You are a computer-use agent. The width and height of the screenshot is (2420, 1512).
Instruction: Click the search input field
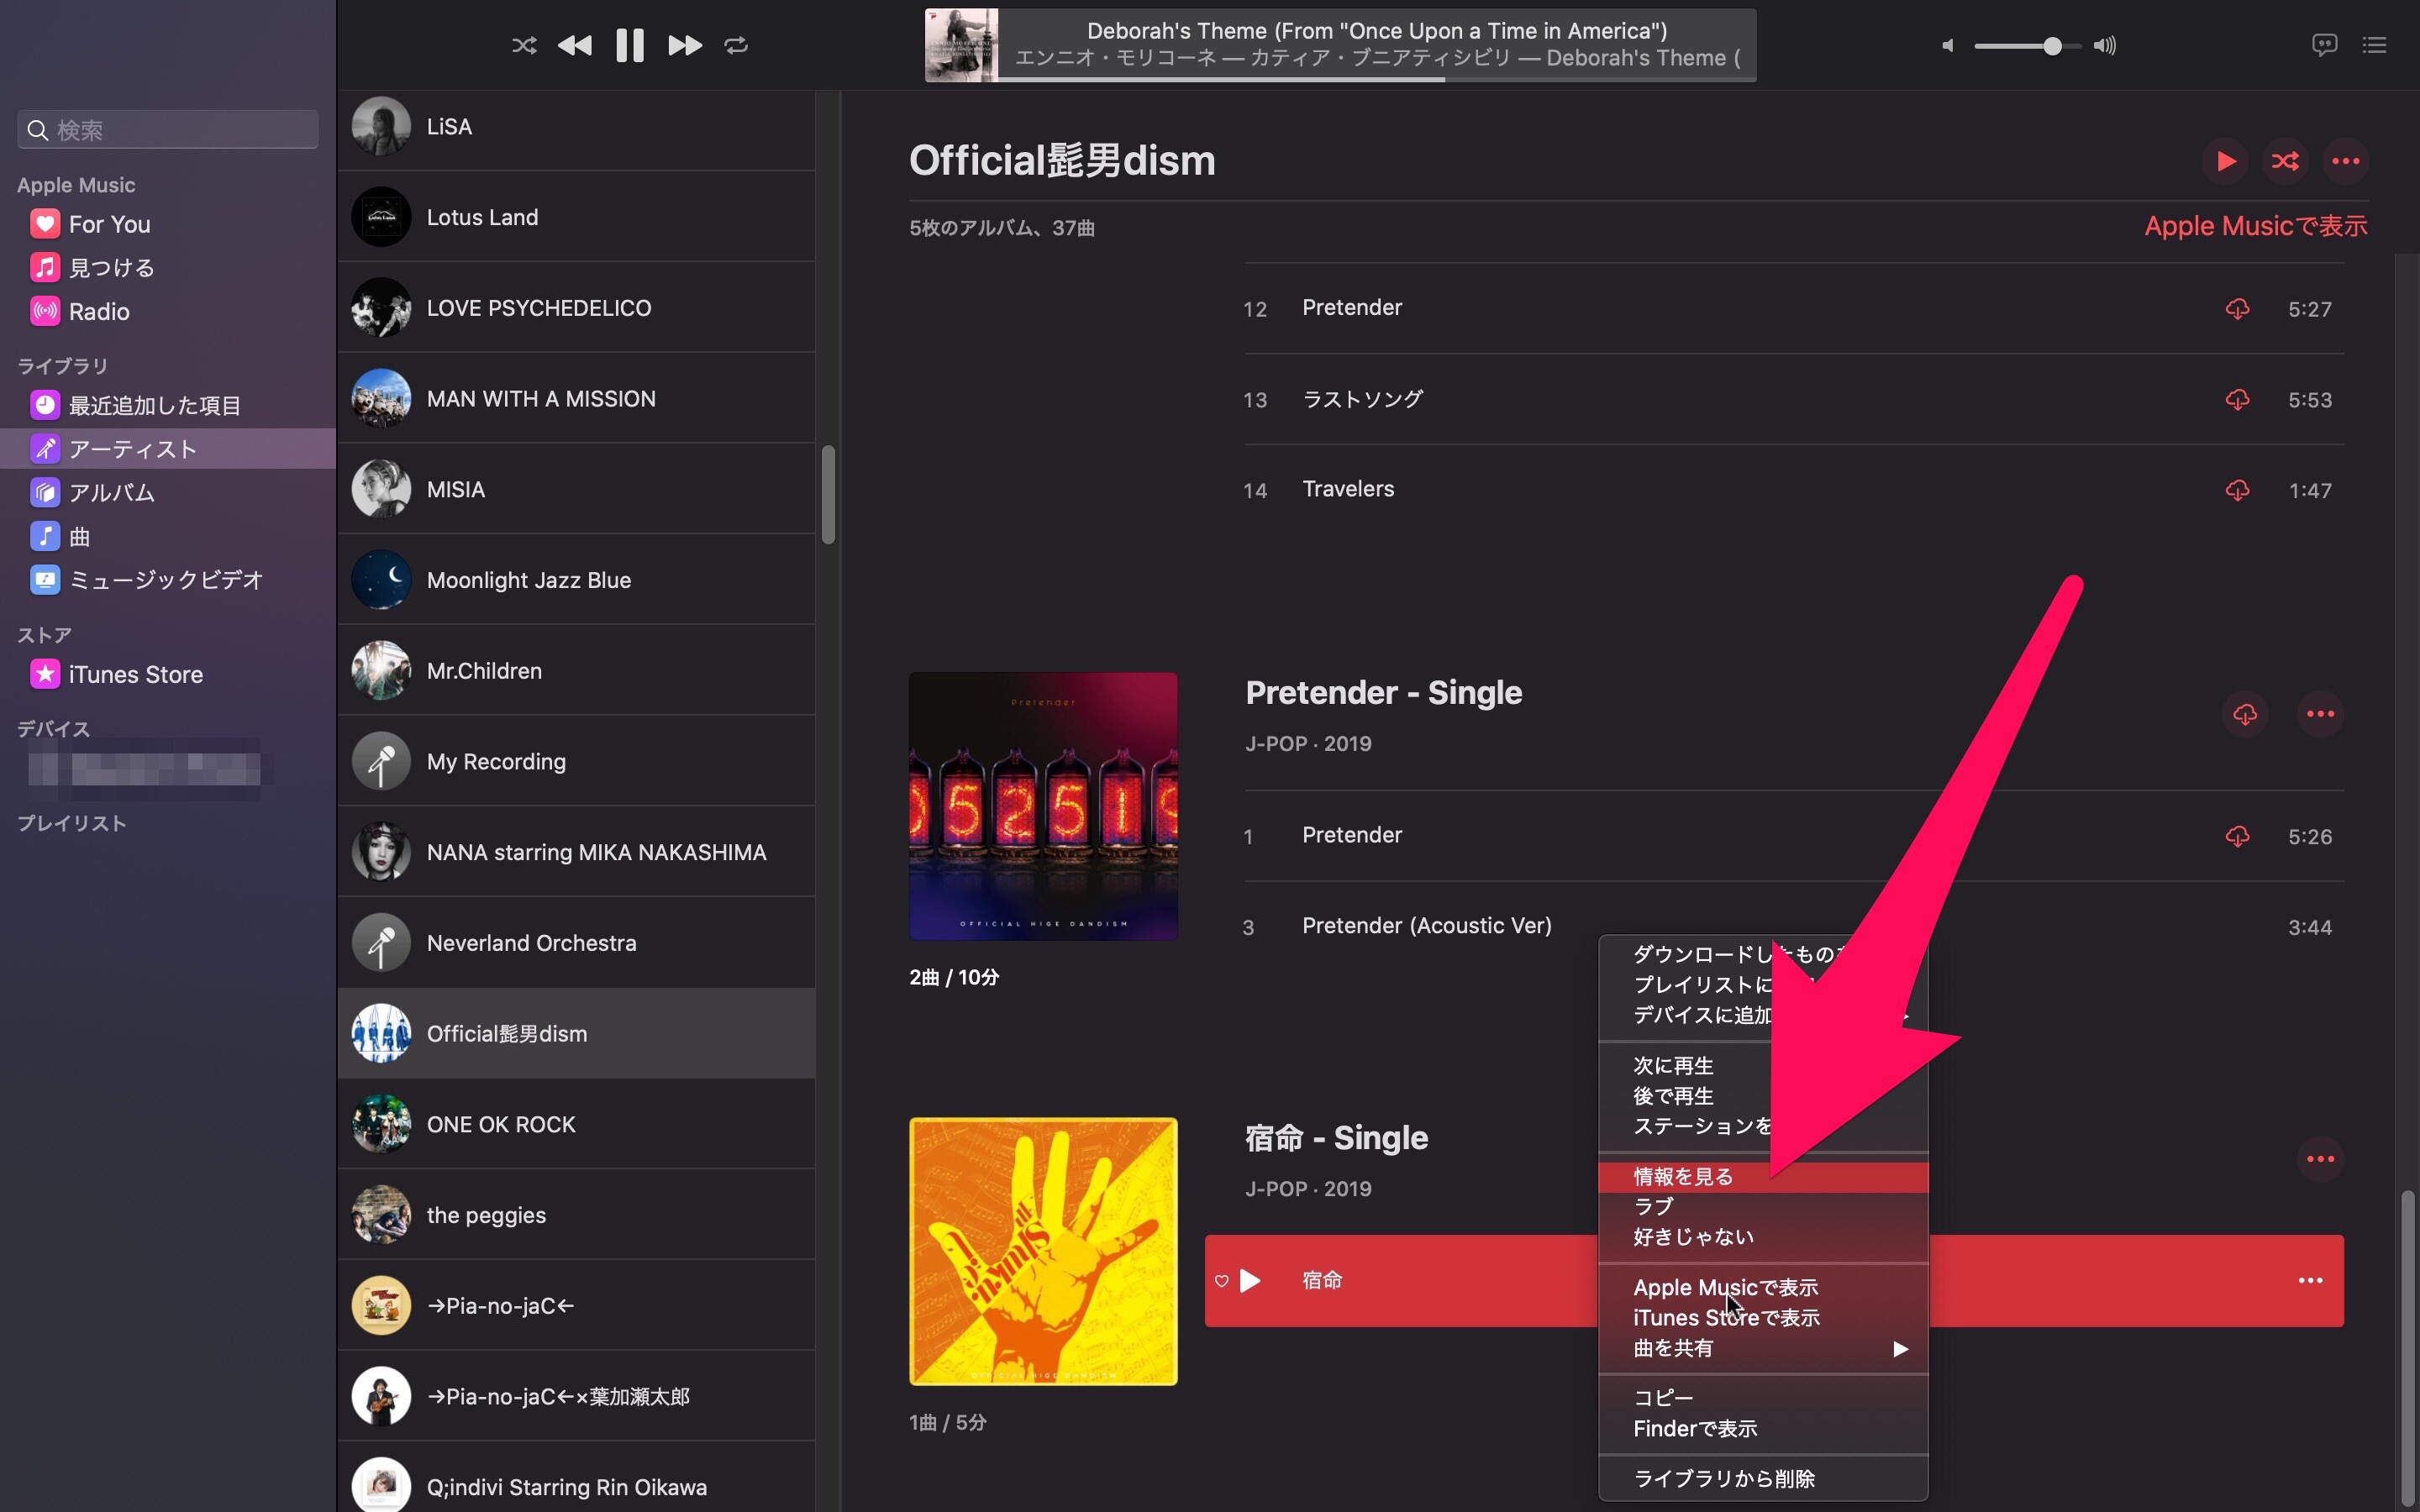[x=169, y=129]
